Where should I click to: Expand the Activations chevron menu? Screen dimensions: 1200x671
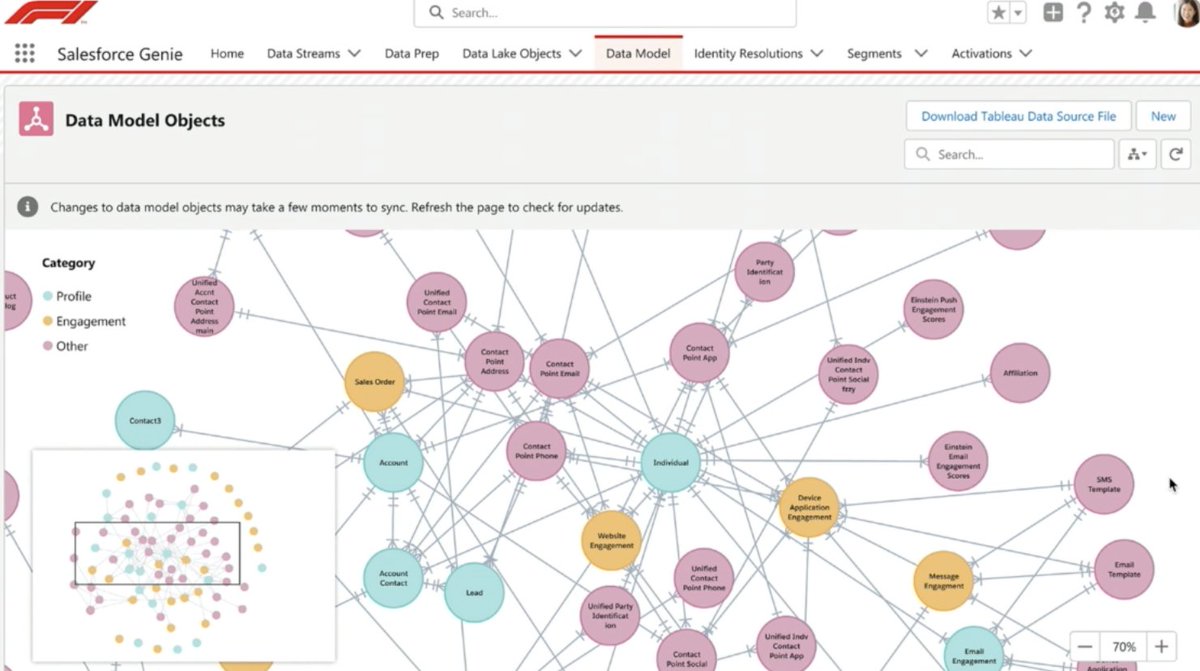pyautogui.click(x=1025, y=53)
